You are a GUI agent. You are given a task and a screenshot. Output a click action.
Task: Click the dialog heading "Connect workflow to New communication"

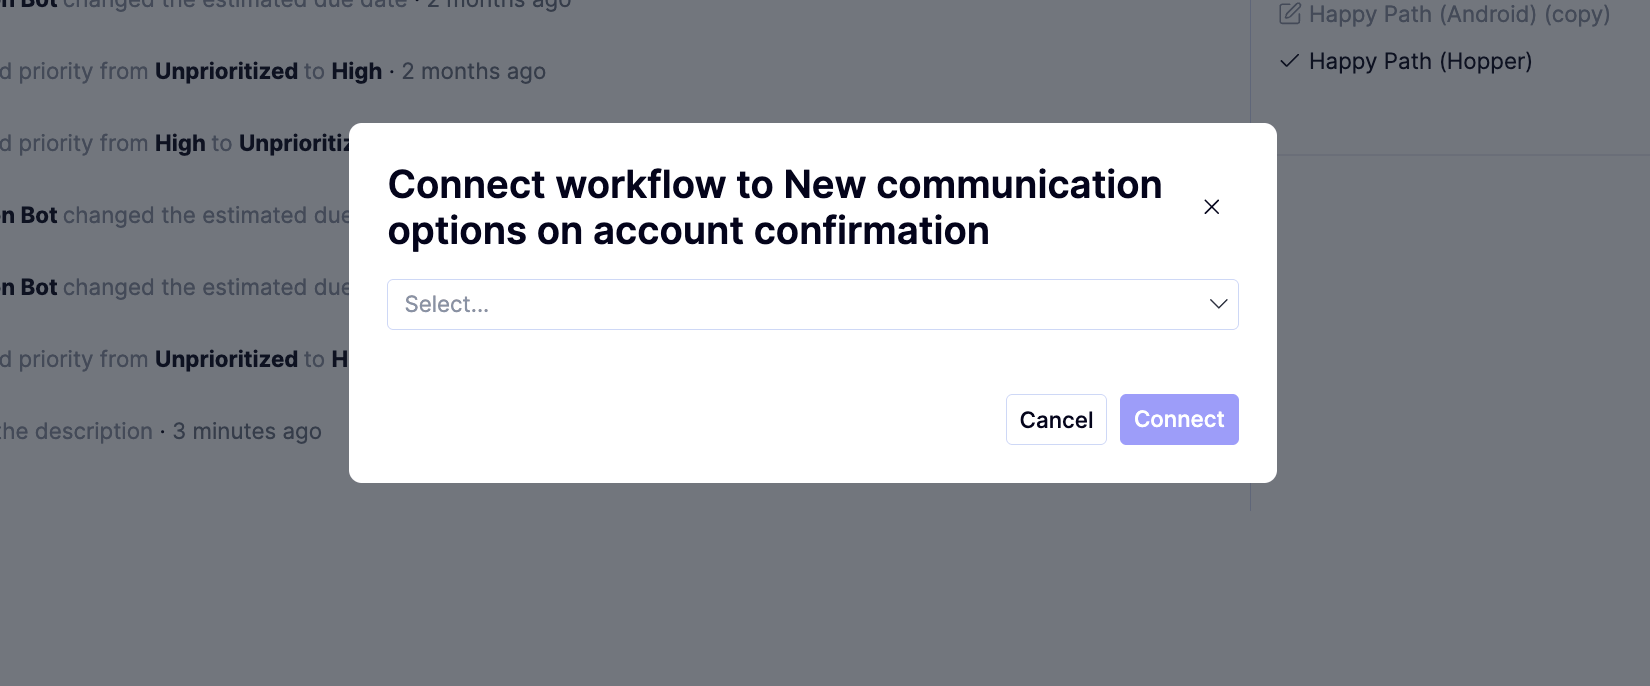[x=775, y=185]
